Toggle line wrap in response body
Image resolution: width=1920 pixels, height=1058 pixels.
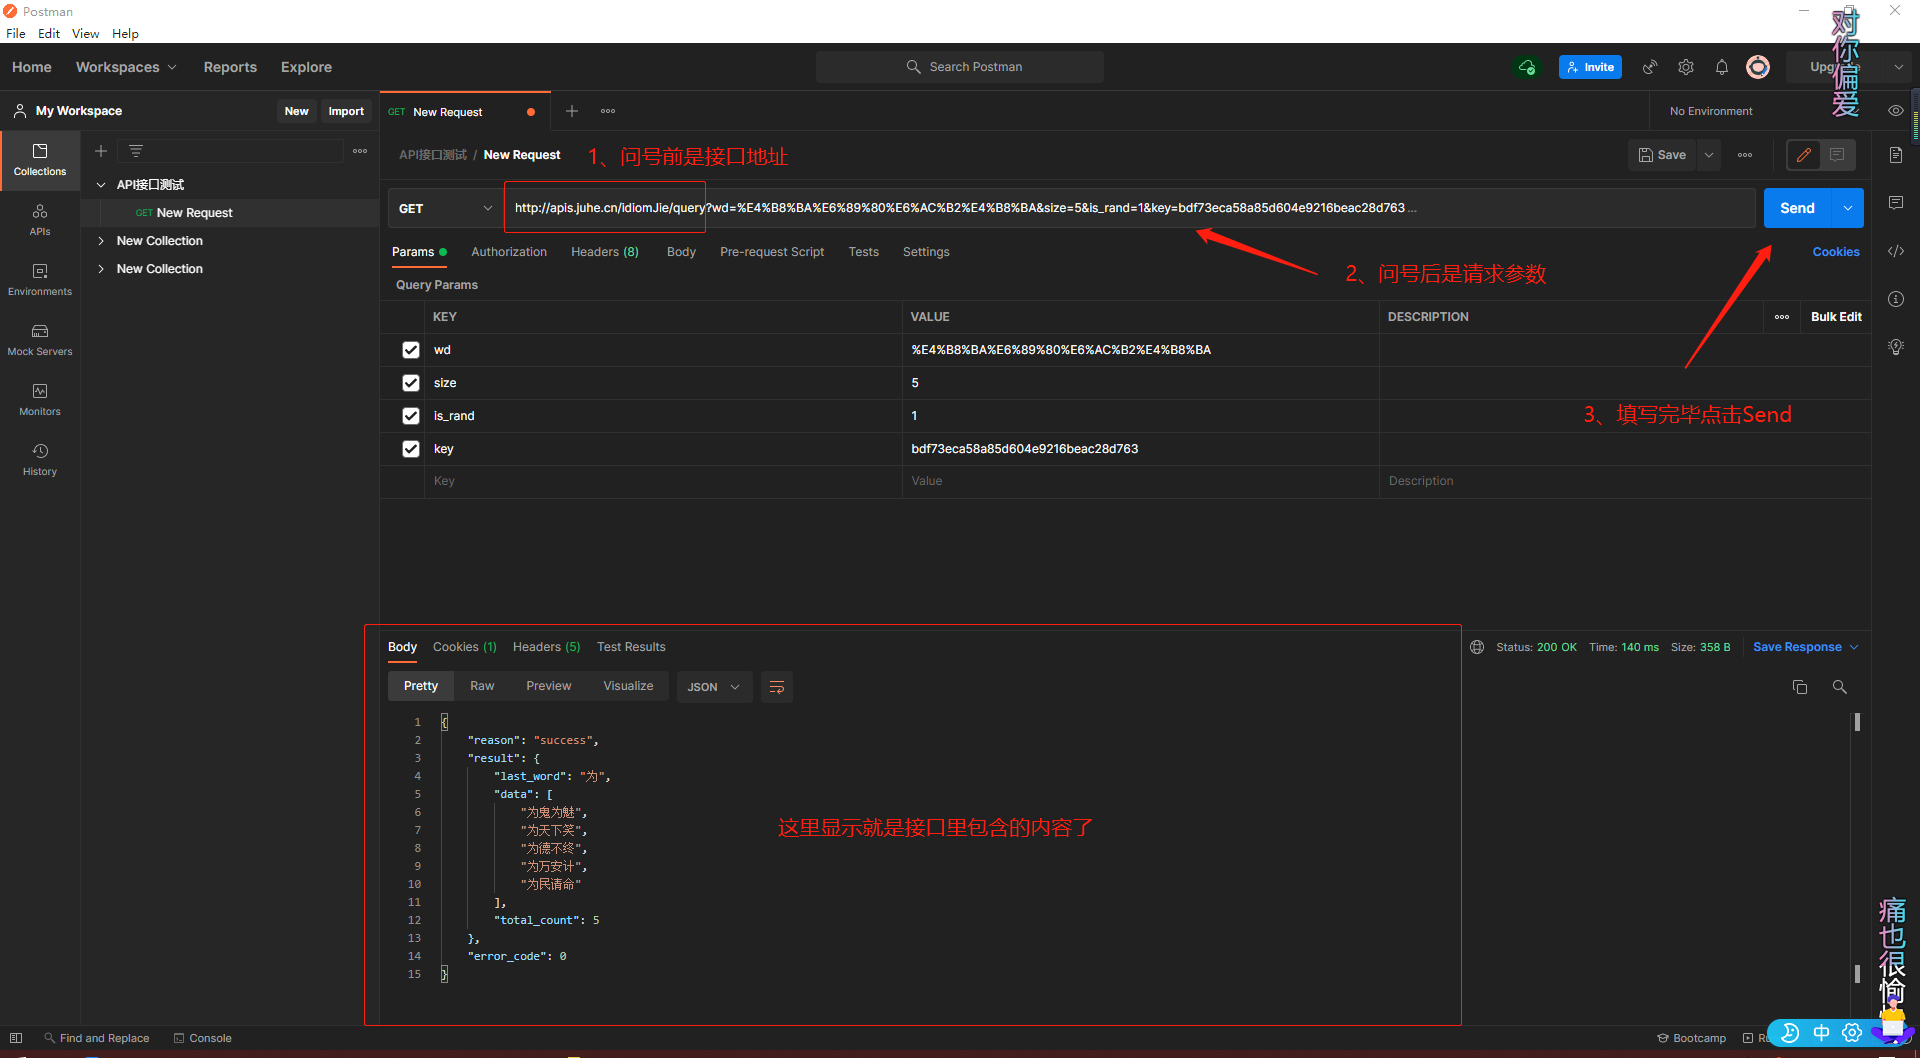[777, 687]
